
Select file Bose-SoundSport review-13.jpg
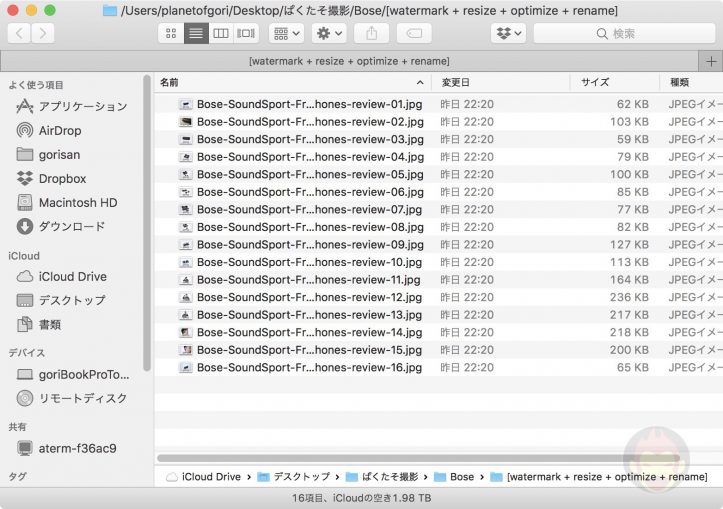439,315
